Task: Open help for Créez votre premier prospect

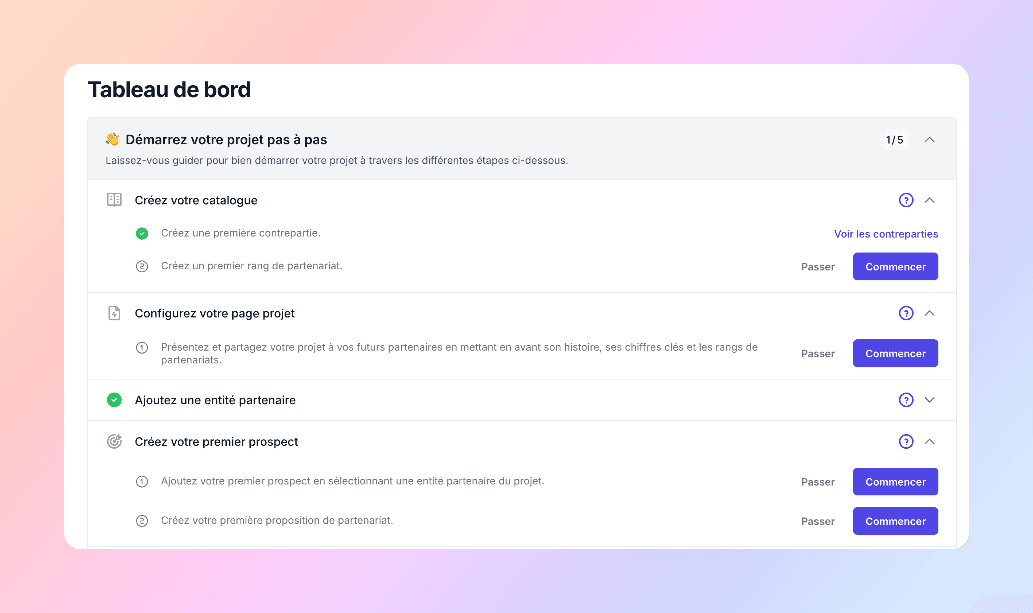Action: (x=906, y=442)
